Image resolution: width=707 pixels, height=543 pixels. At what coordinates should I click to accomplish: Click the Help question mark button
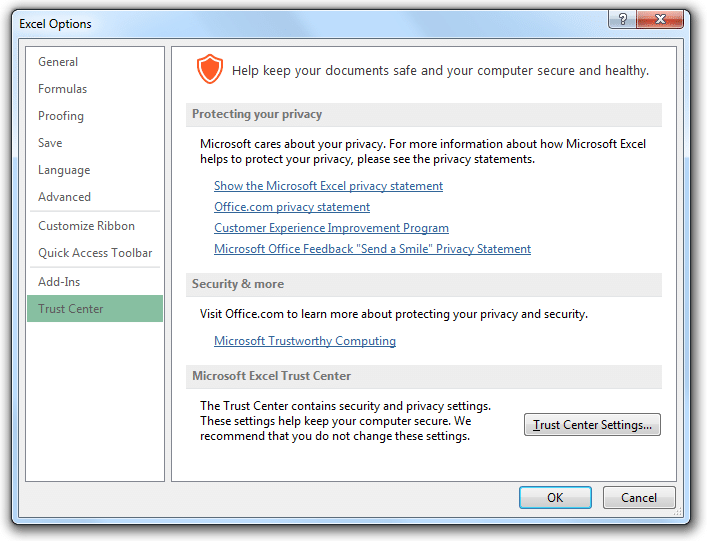622,21
